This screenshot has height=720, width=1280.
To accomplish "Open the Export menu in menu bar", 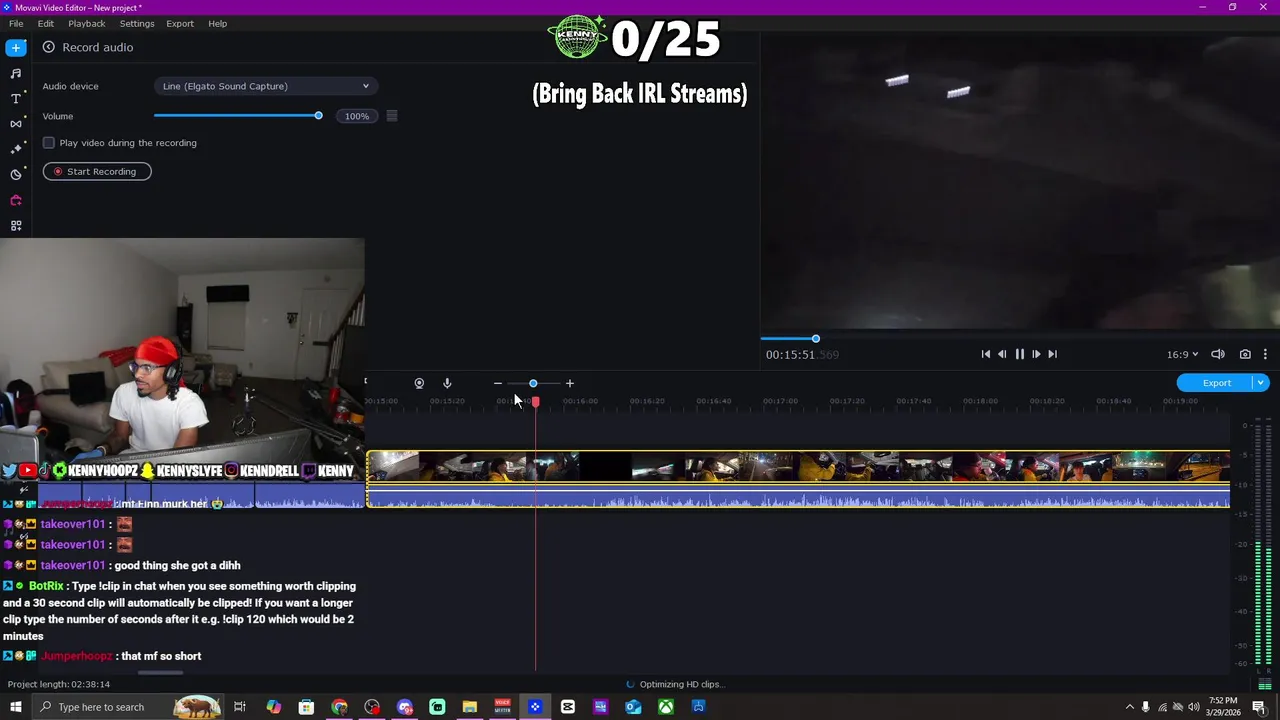I will tap(180, 23).
